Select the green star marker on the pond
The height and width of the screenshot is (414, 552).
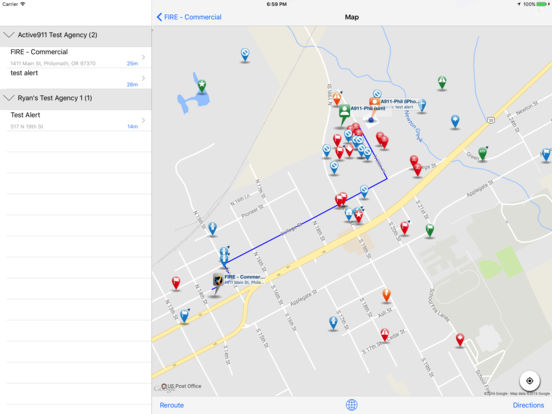pyautogui.click(x=201, y=86)
